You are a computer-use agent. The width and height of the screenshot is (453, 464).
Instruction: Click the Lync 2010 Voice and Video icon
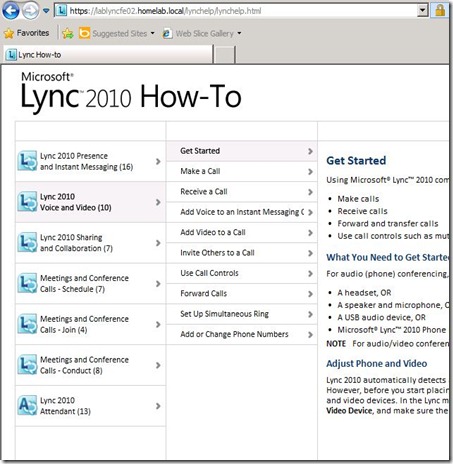27,202
